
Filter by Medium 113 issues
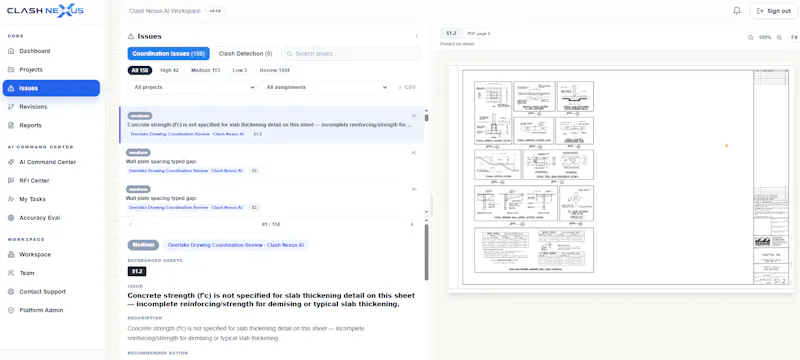206,70
